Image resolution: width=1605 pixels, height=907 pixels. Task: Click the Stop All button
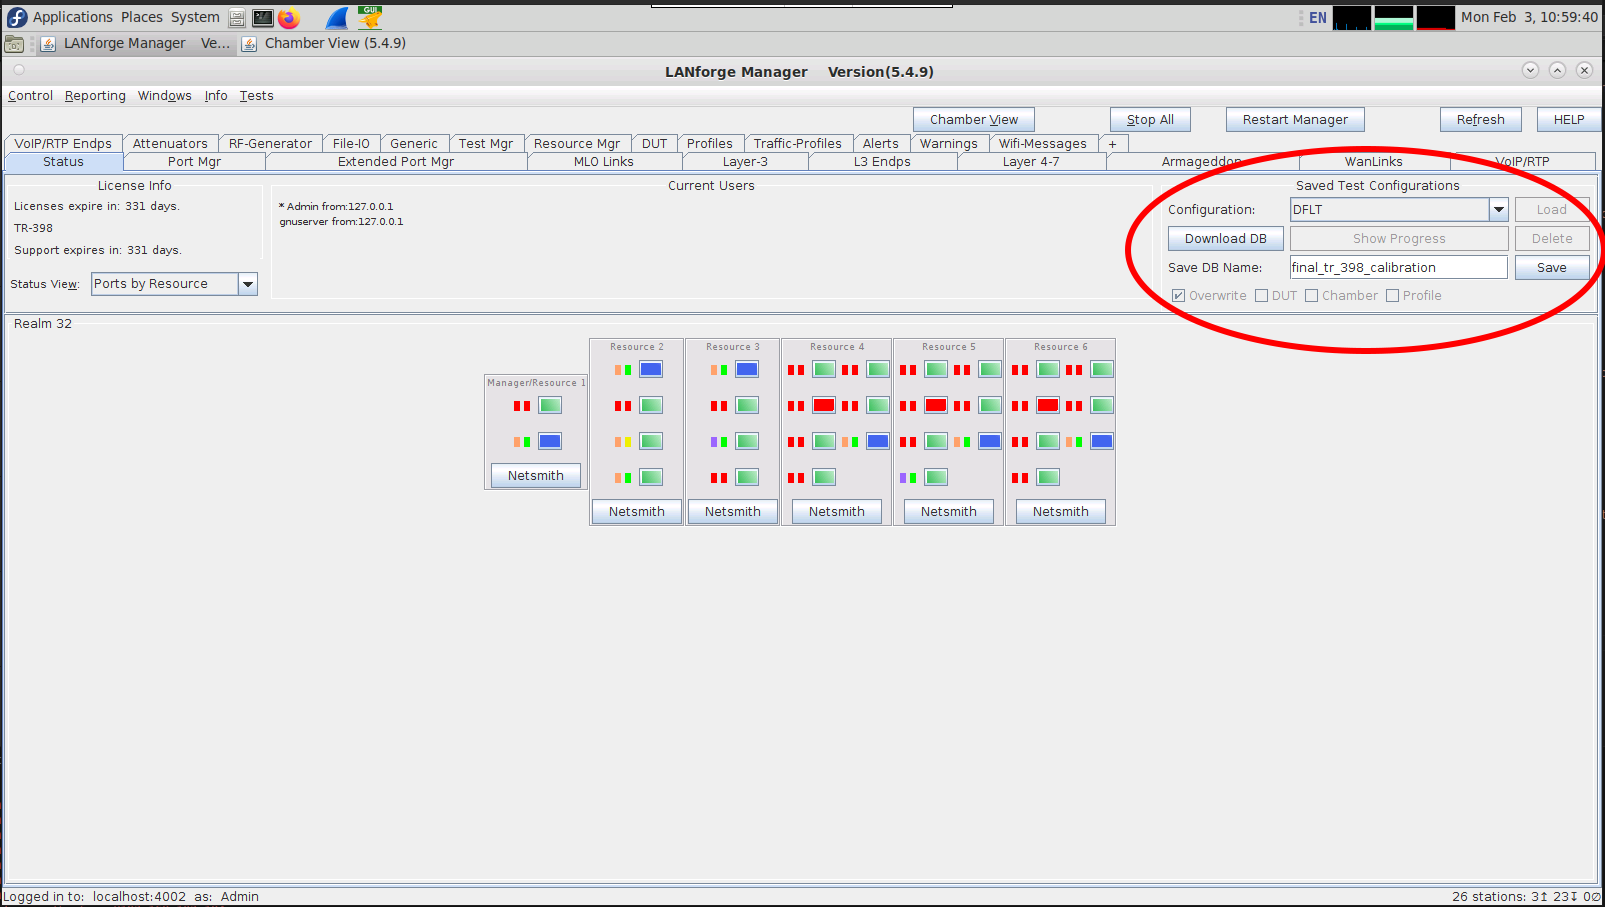pos(1150,120)
